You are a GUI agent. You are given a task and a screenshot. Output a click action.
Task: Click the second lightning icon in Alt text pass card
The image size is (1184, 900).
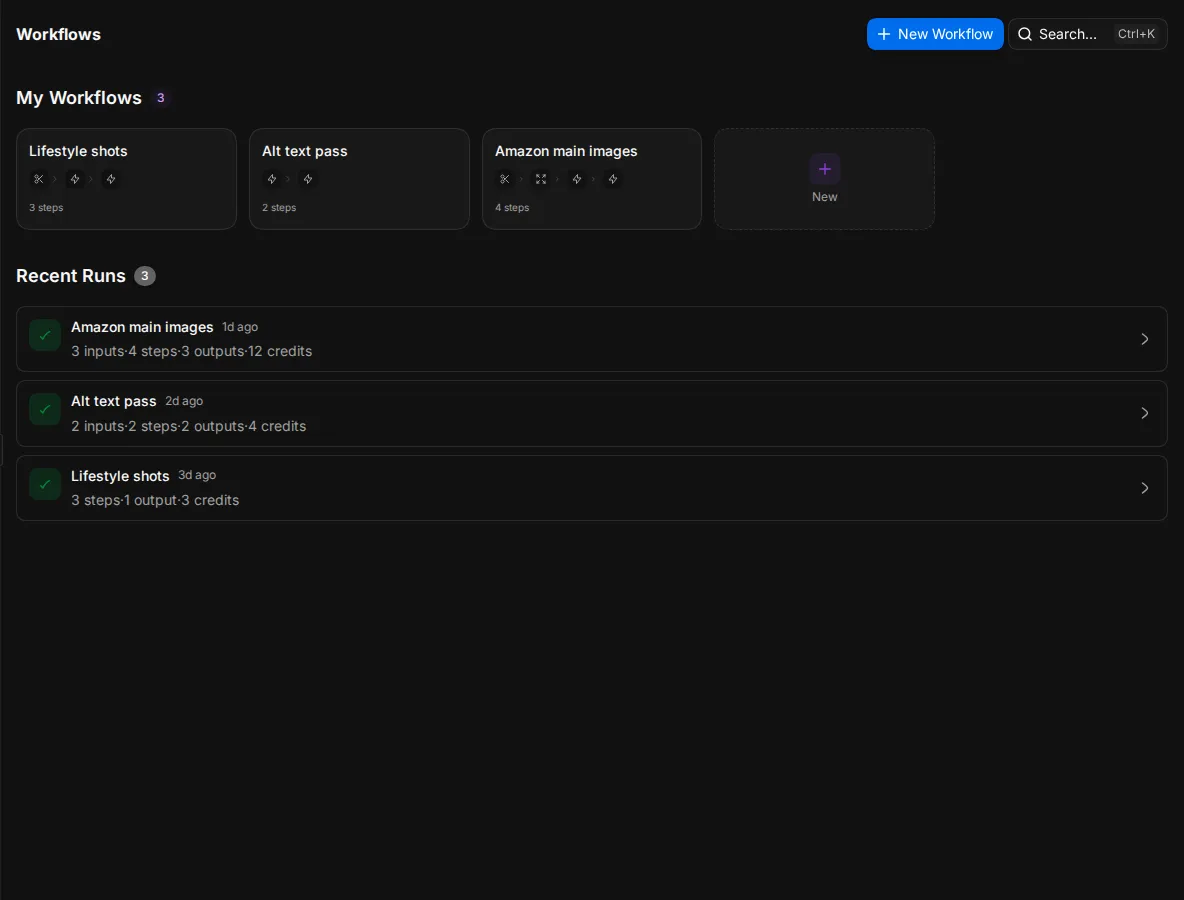click(308, 179)
